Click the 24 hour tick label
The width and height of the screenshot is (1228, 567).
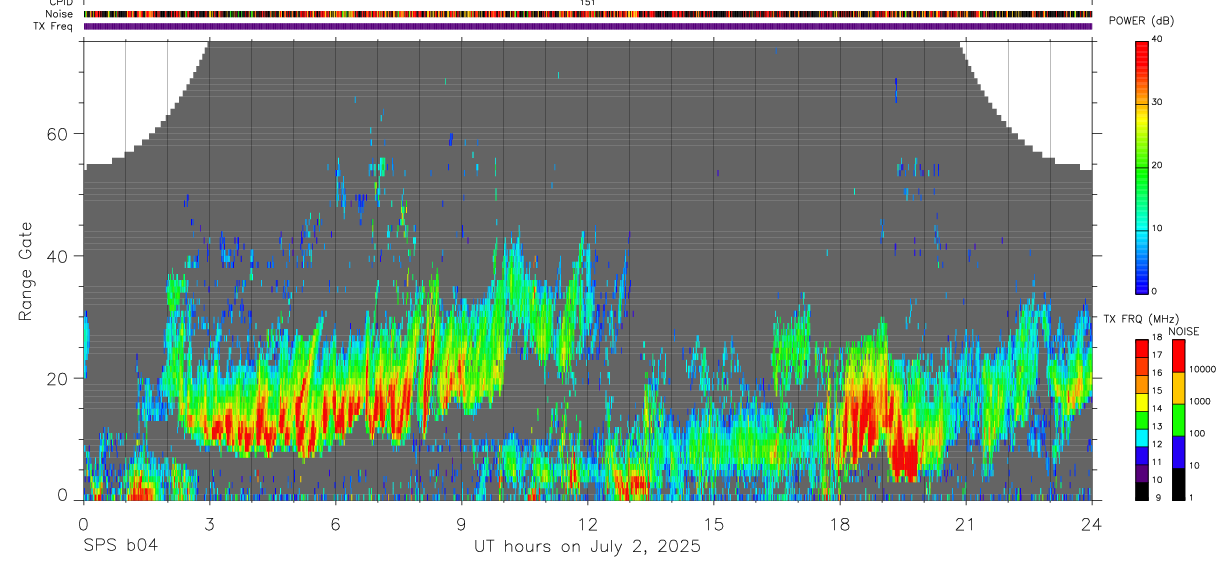coord(1092,523)
